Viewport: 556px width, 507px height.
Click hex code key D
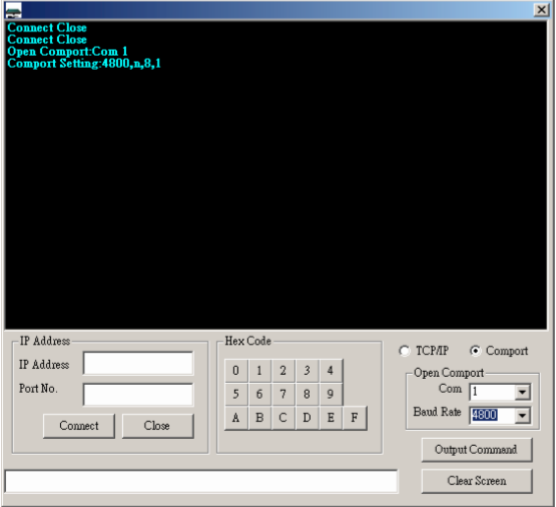[307, 418]
